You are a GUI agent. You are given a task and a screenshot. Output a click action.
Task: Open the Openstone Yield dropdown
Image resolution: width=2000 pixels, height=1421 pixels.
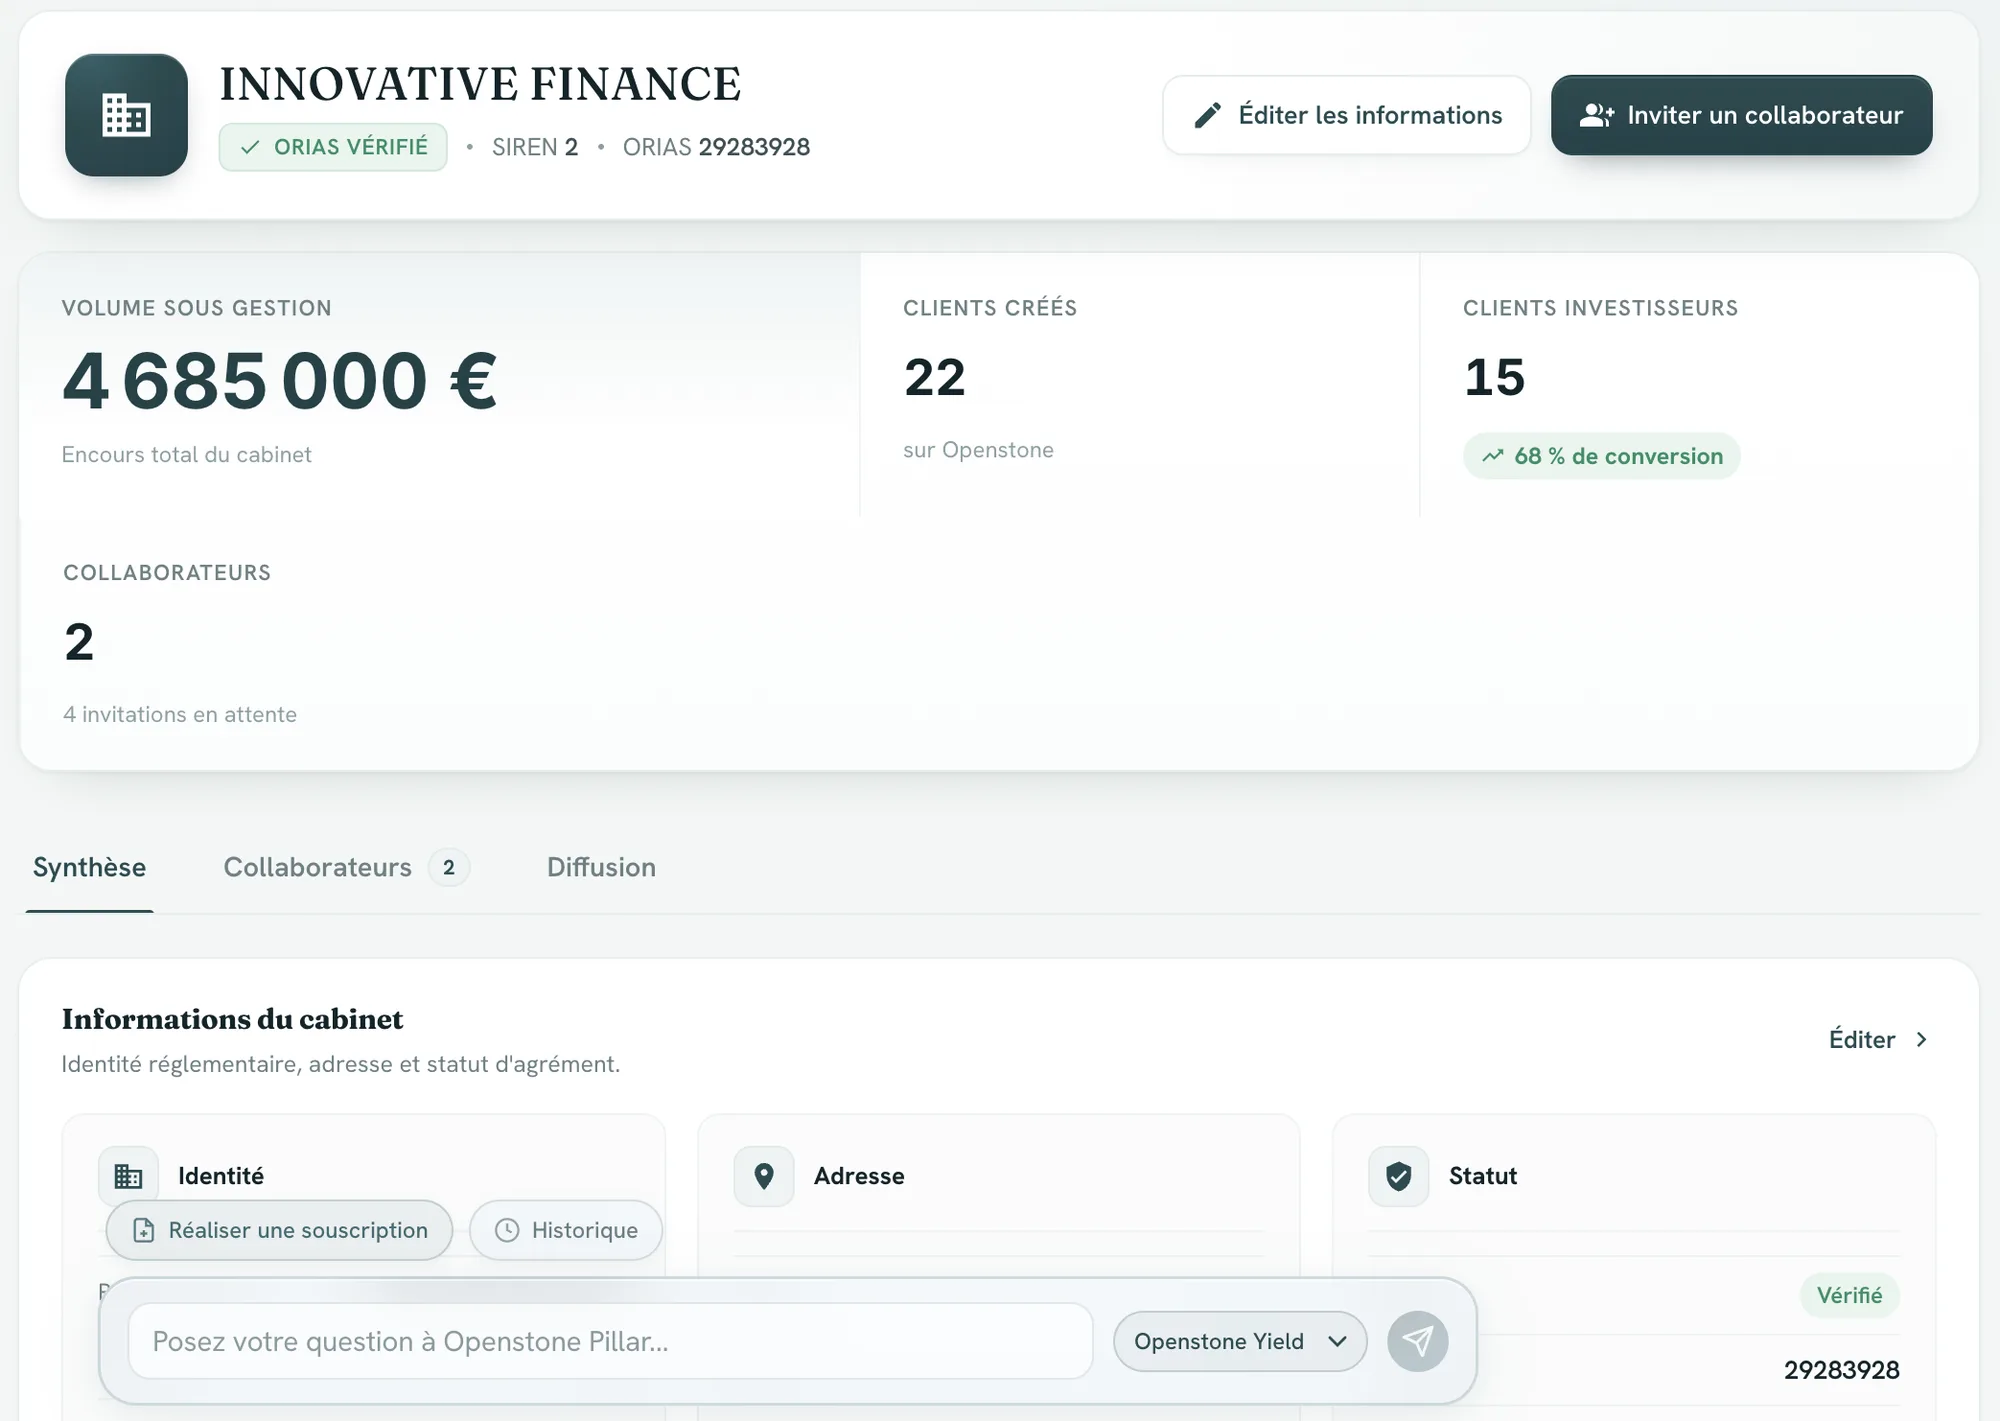(1240, 1341)
